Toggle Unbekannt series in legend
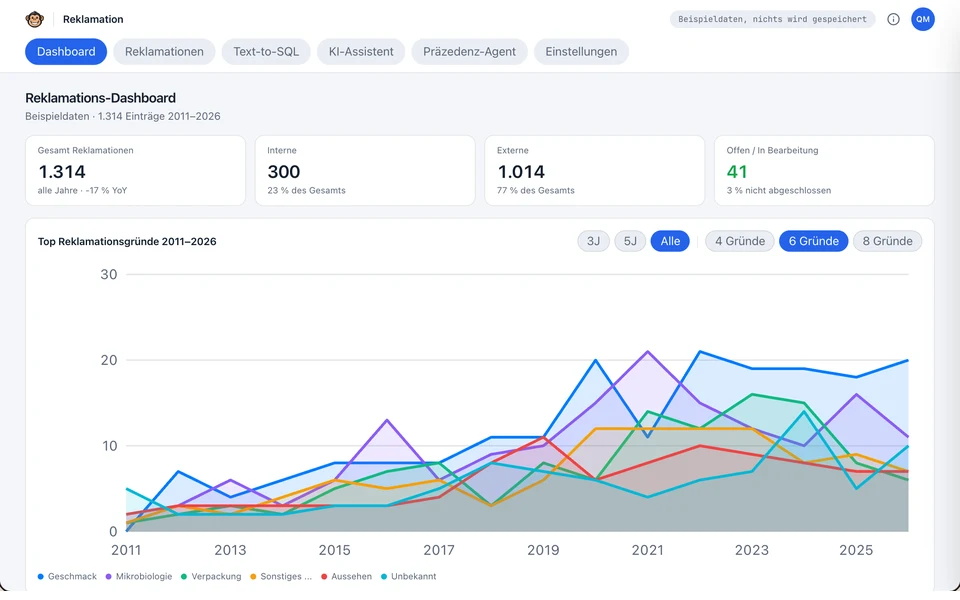 point(408,576)
